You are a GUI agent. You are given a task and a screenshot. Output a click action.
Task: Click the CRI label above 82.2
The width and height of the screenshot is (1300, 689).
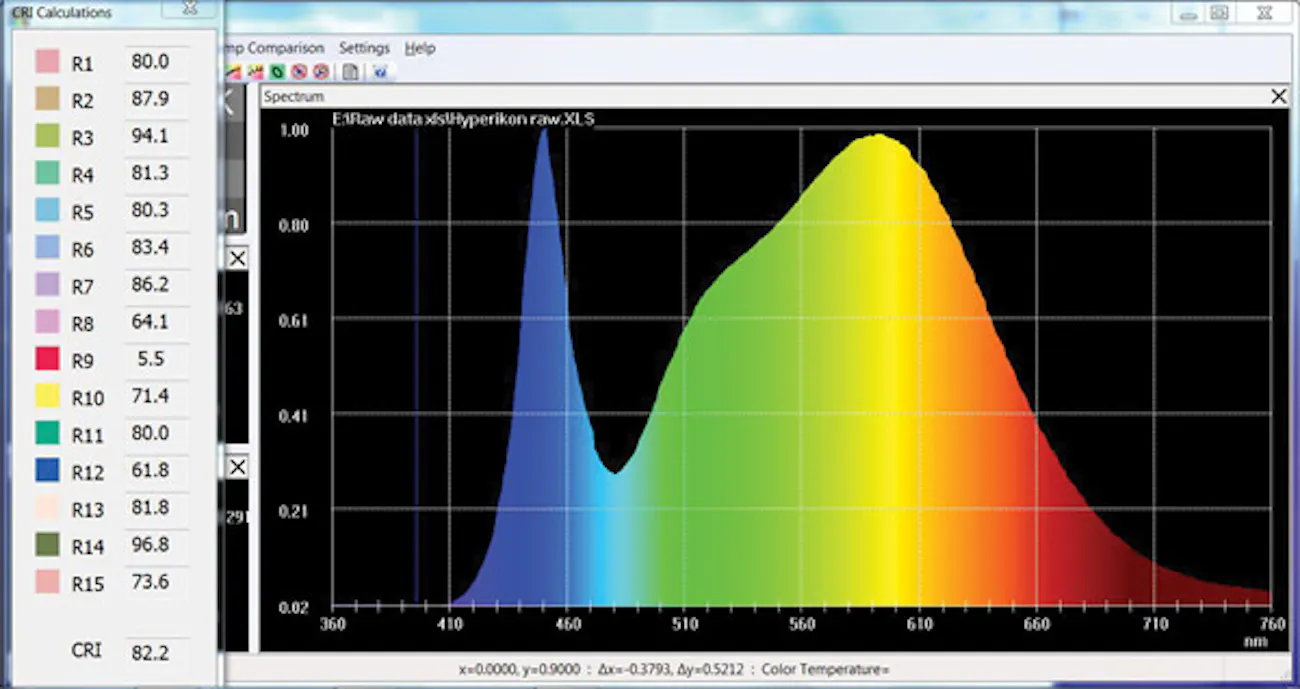(86, 651)
